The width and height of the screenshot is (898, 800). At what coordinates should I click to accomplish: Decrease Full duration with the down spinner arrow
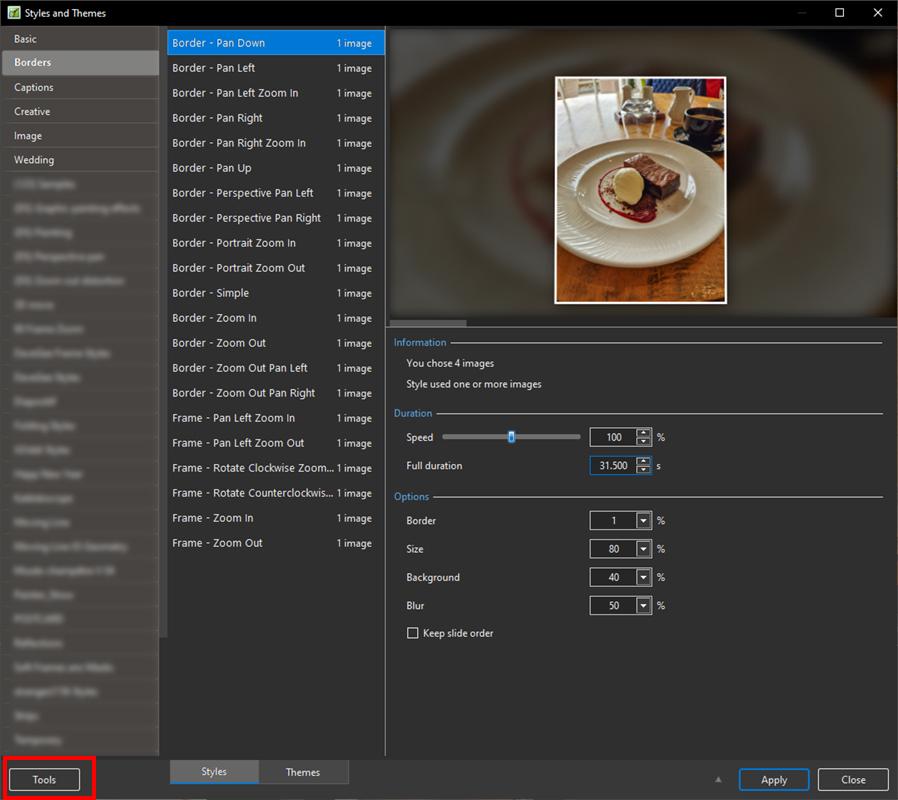point(644,471)
